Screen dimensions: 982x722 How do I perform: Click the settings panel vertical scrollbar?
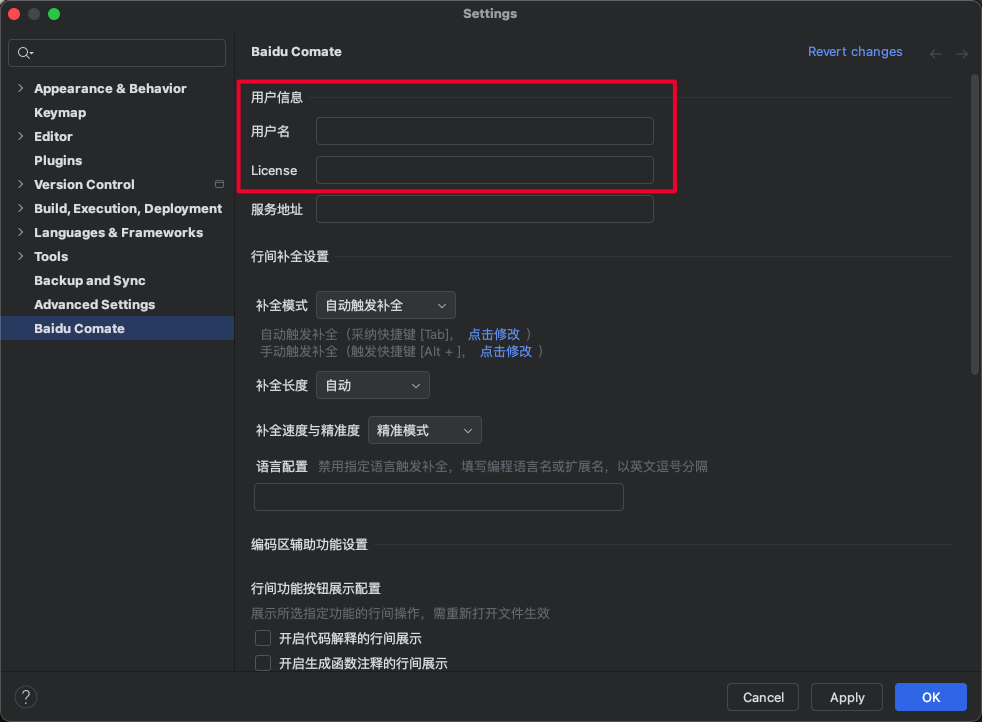tap(974, 225)
